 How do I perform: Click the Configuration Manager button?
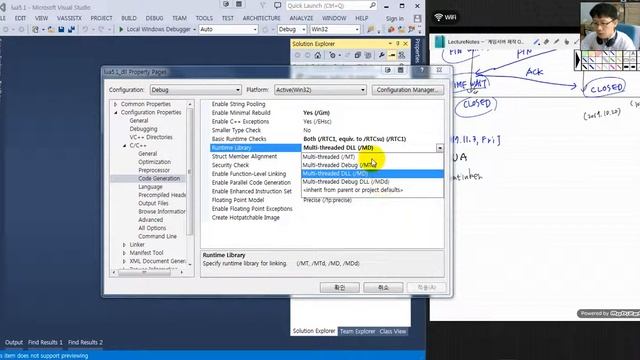point(407,90)
